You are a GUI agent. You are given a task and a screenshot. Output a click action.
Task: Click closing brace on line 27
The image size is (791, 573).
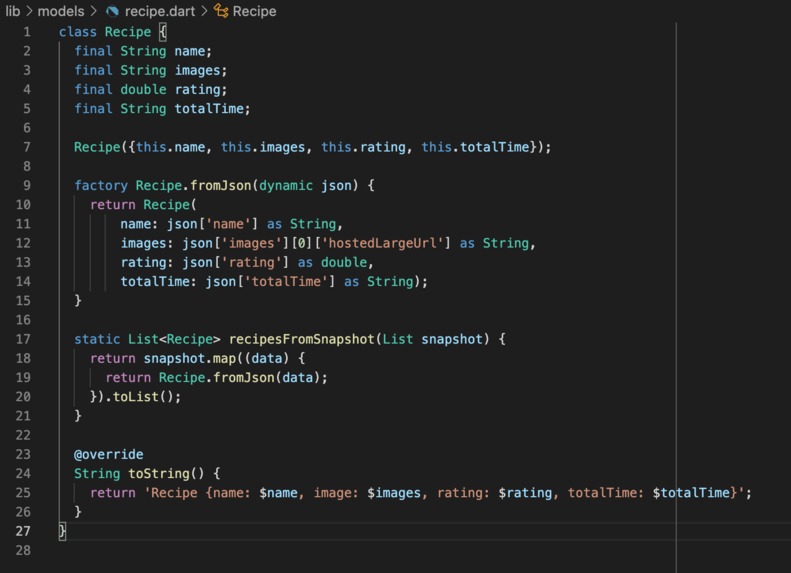tap(62, 531)
